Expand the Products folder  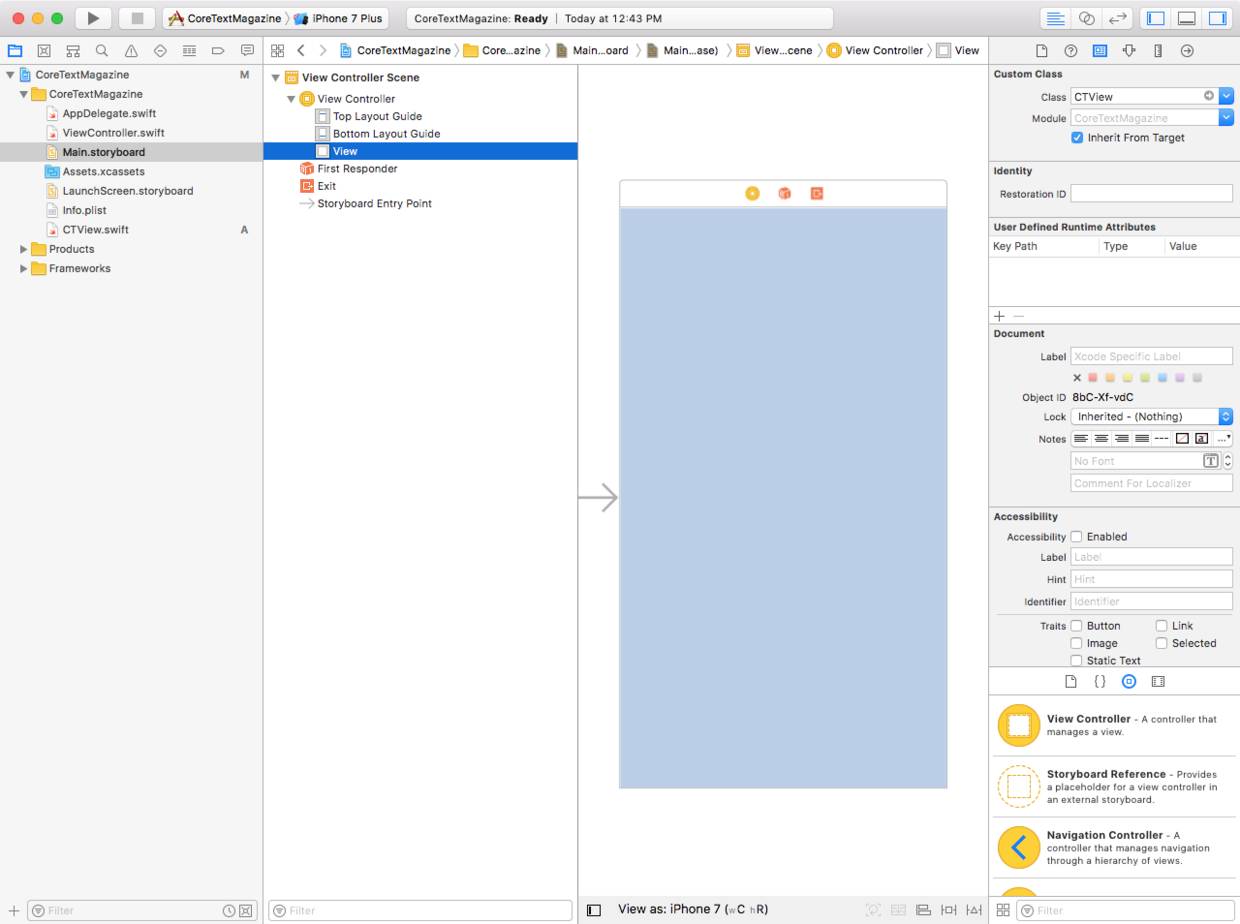point(24,249)
